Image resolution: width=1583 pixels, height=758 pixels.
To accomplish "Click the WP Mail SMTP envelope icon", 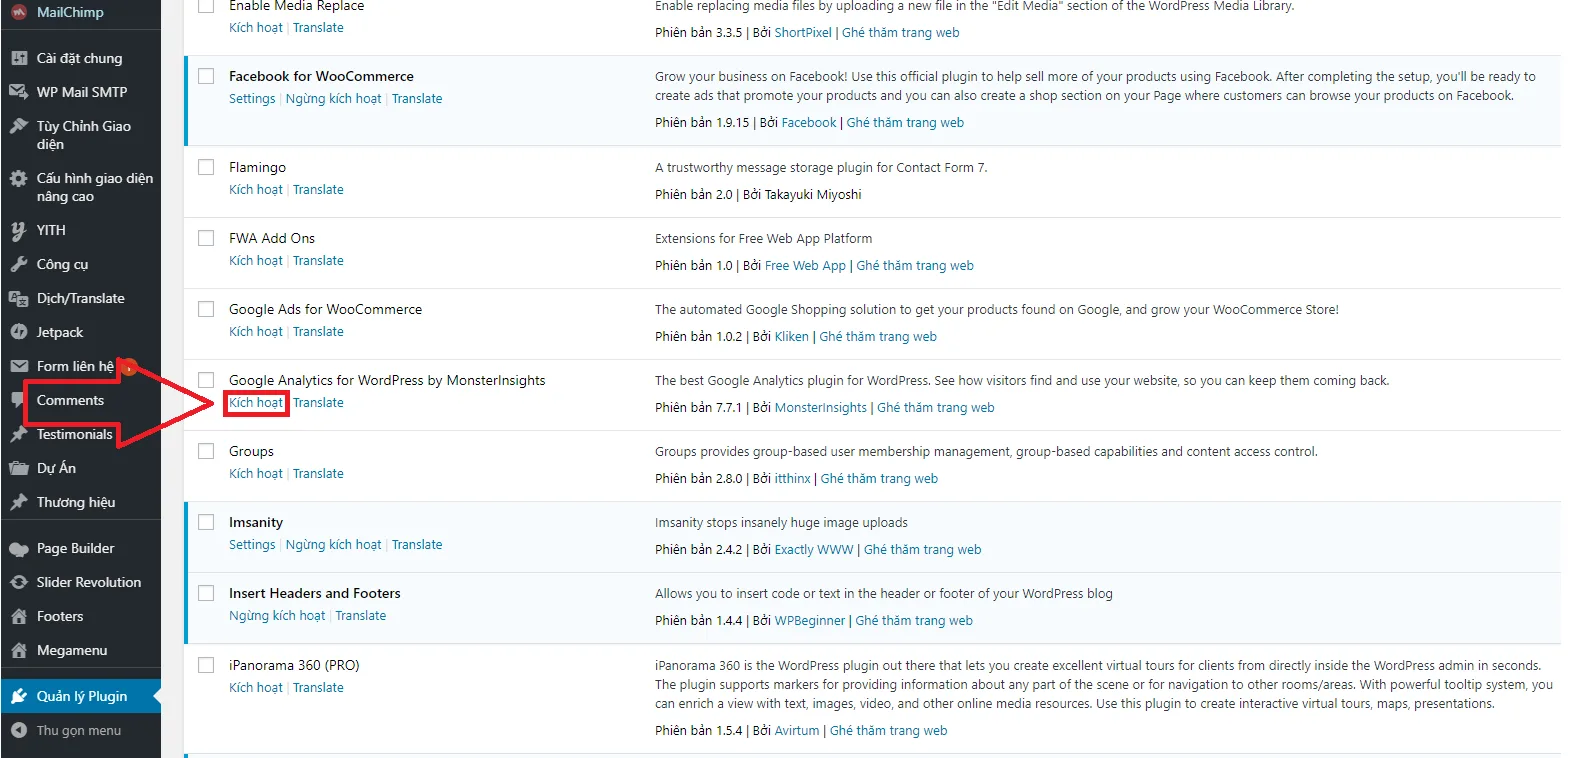I will coord(19,92).
